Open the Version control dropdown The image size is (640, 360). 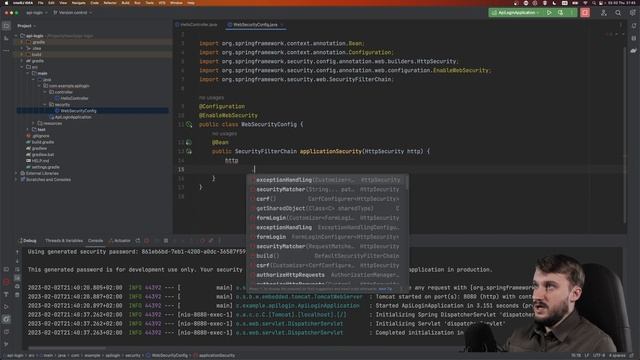pyautogui.click(x=73, y=13)
